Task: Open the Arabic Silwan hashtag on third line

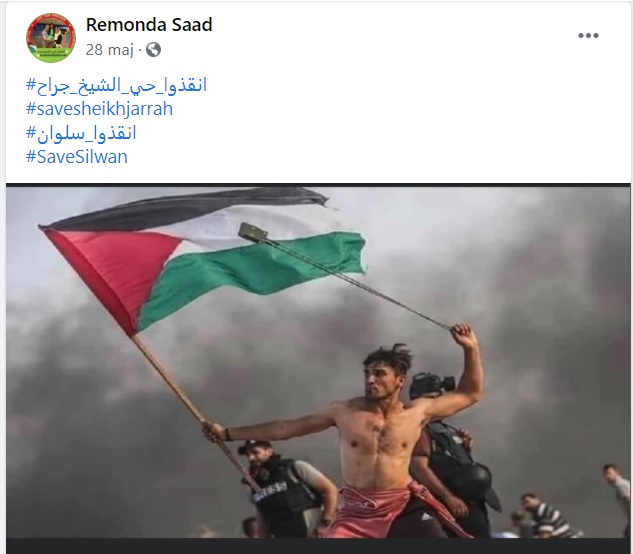Action: pos(81,133)
